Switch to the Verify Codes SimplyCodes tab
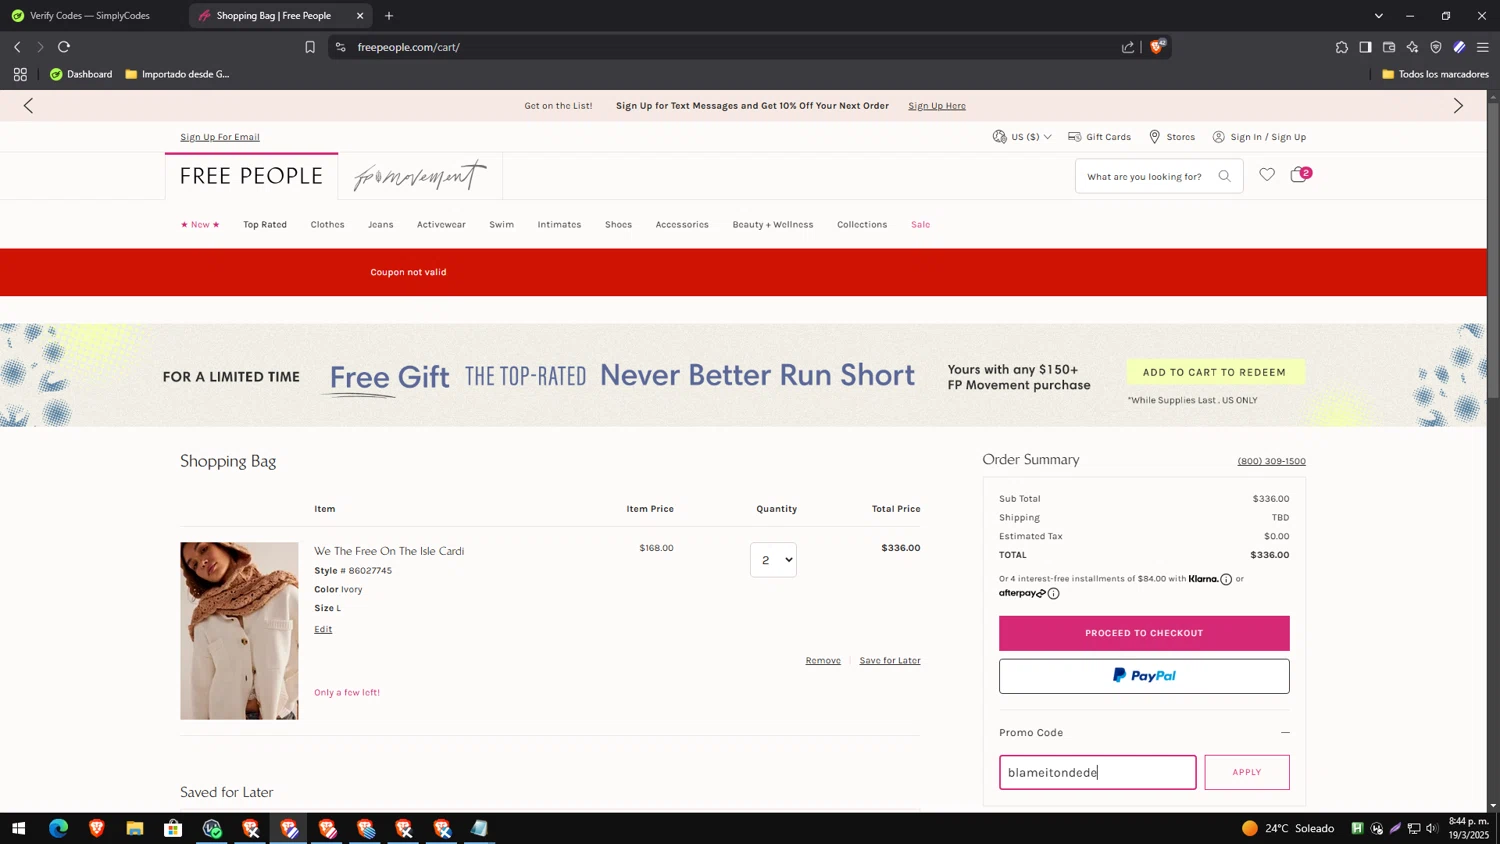 pos(90,16)
